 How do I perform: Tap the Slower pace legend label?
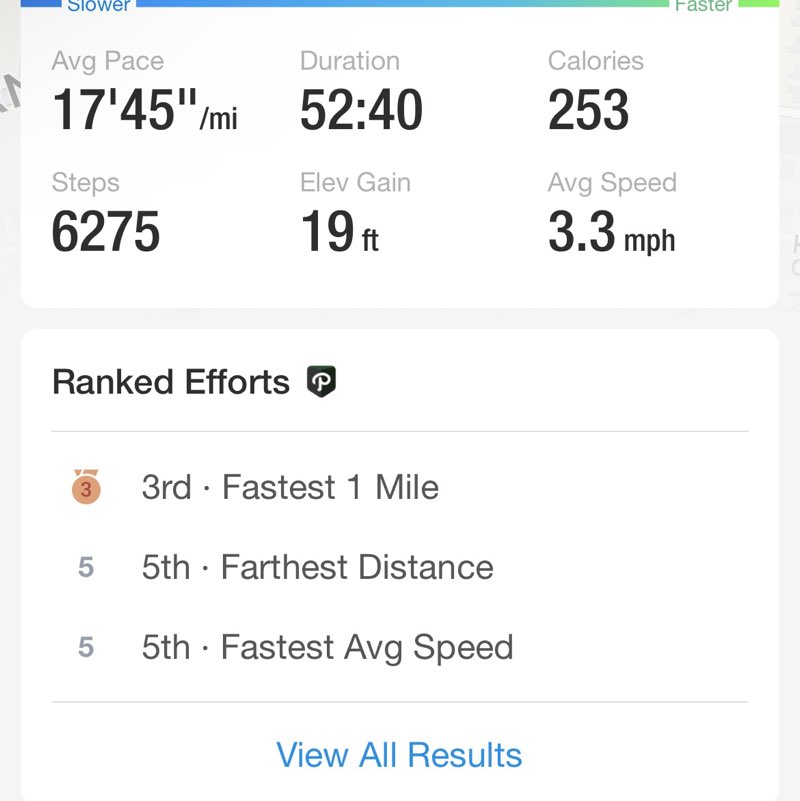click(x=98, y=6)
